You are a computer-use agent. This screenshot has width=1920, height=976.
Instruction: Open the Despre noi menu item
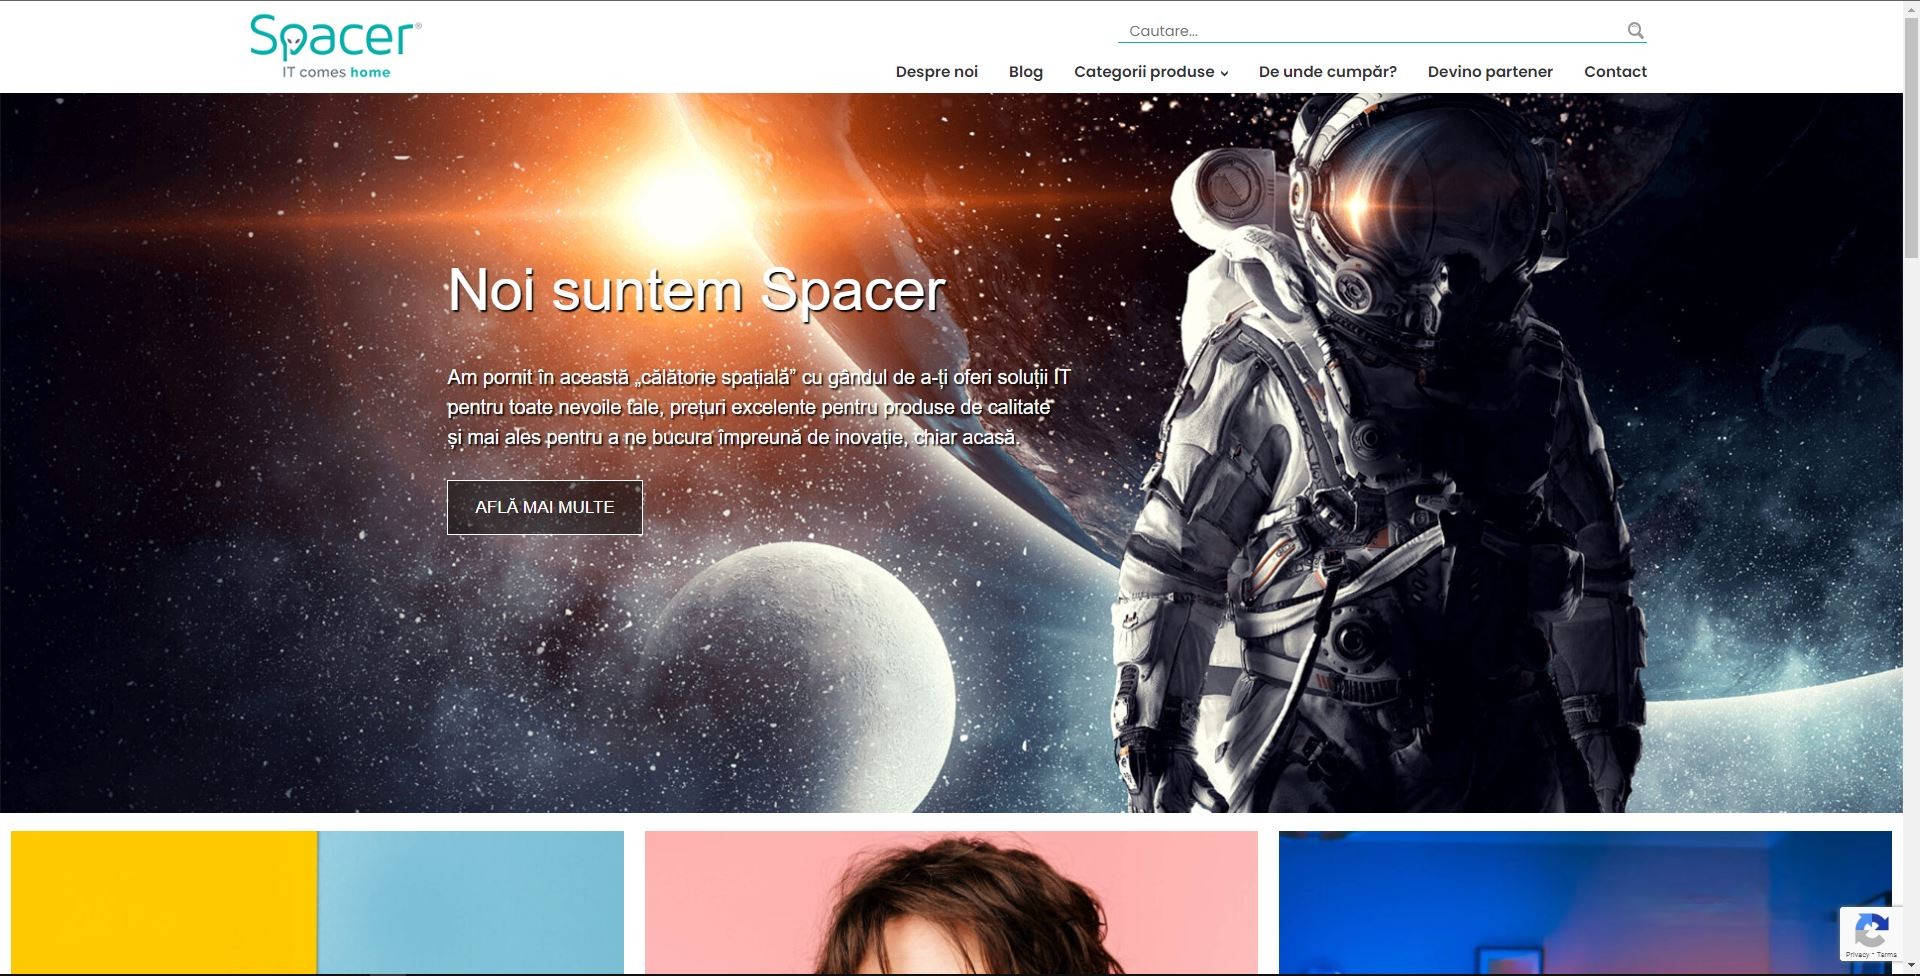coord(936,72)
